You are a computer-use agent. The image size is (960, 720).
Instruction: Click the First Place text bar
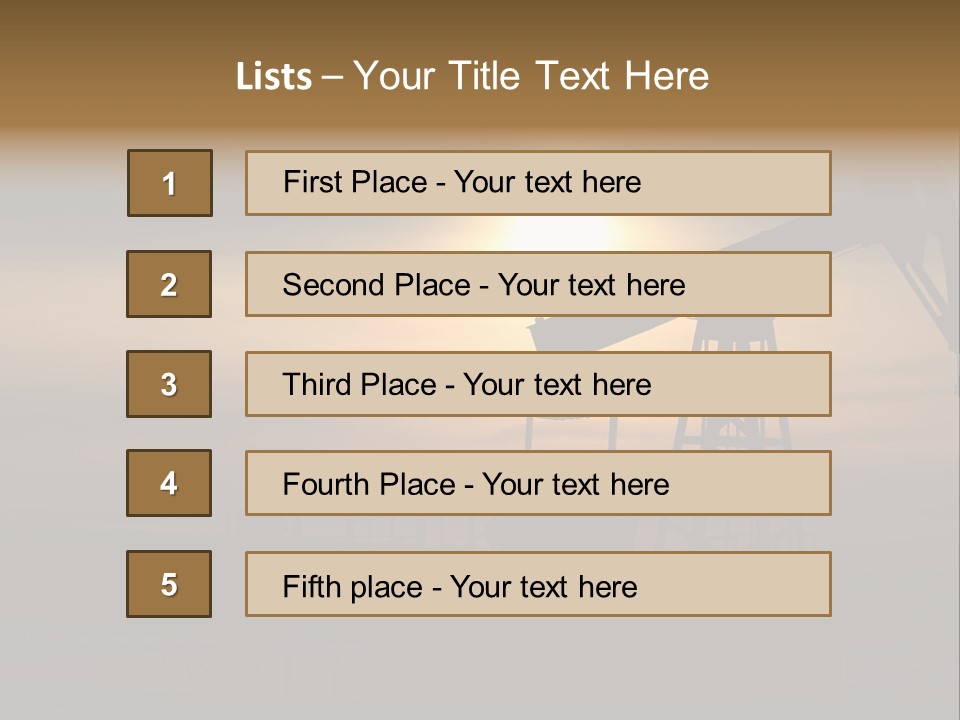pyautogui.click(x=538, y=183)
